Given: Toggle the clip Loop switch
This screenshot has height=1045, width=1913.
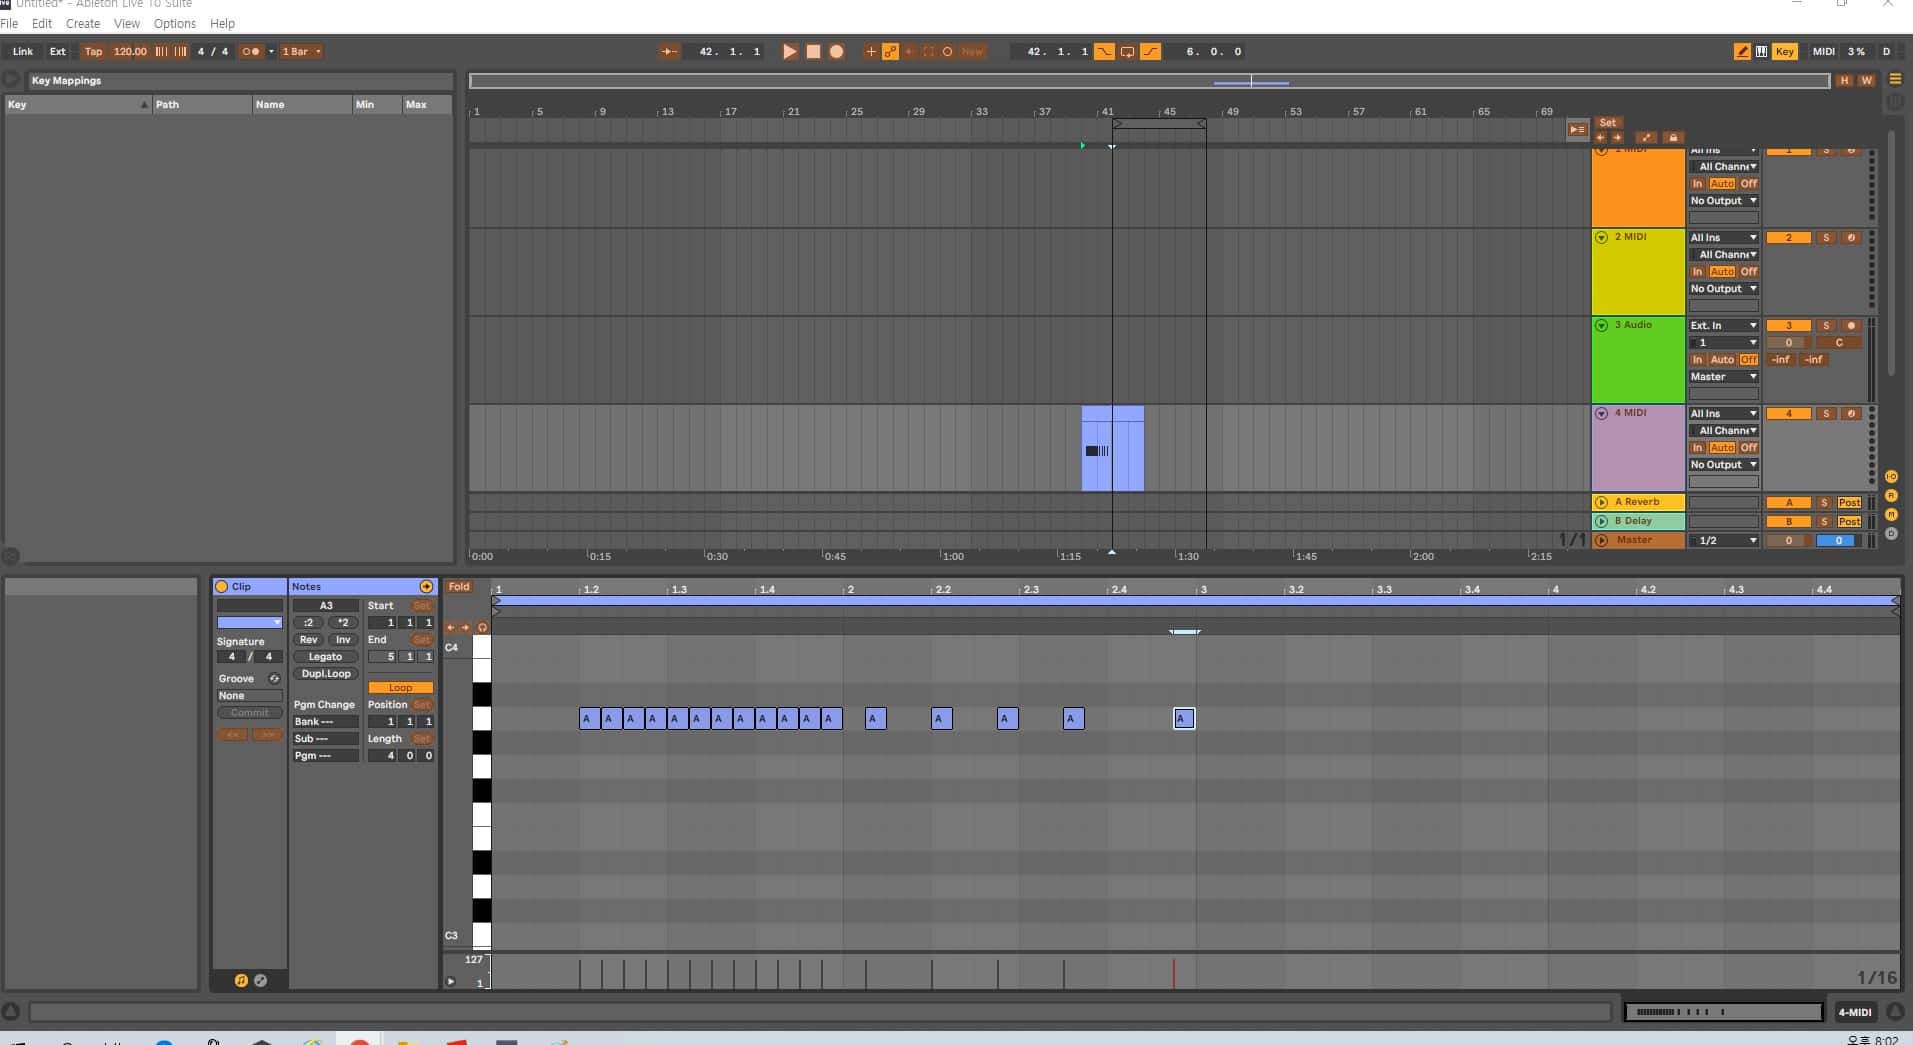Looking at the screenshot, I should (x=400, y=688).
